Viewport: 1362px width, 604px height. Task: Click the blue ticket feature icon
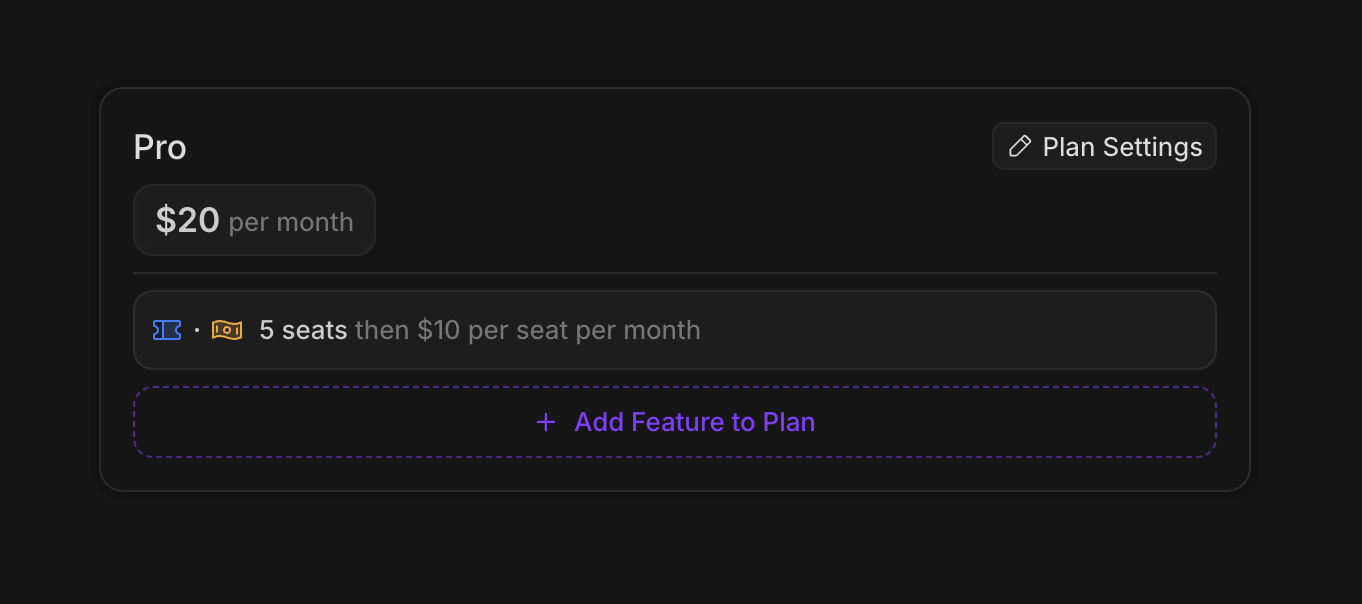tap(167, 330)
